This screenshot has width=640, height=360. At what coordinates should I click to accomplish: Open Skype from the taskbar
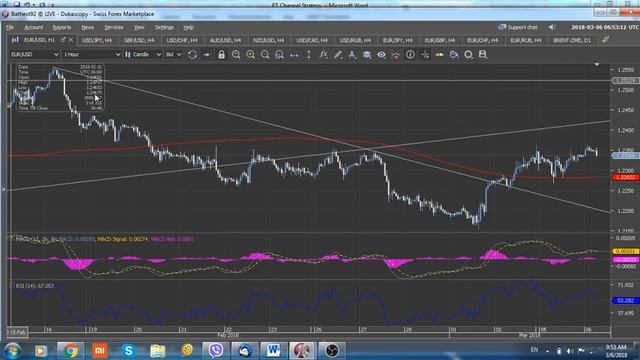[129, 351]
